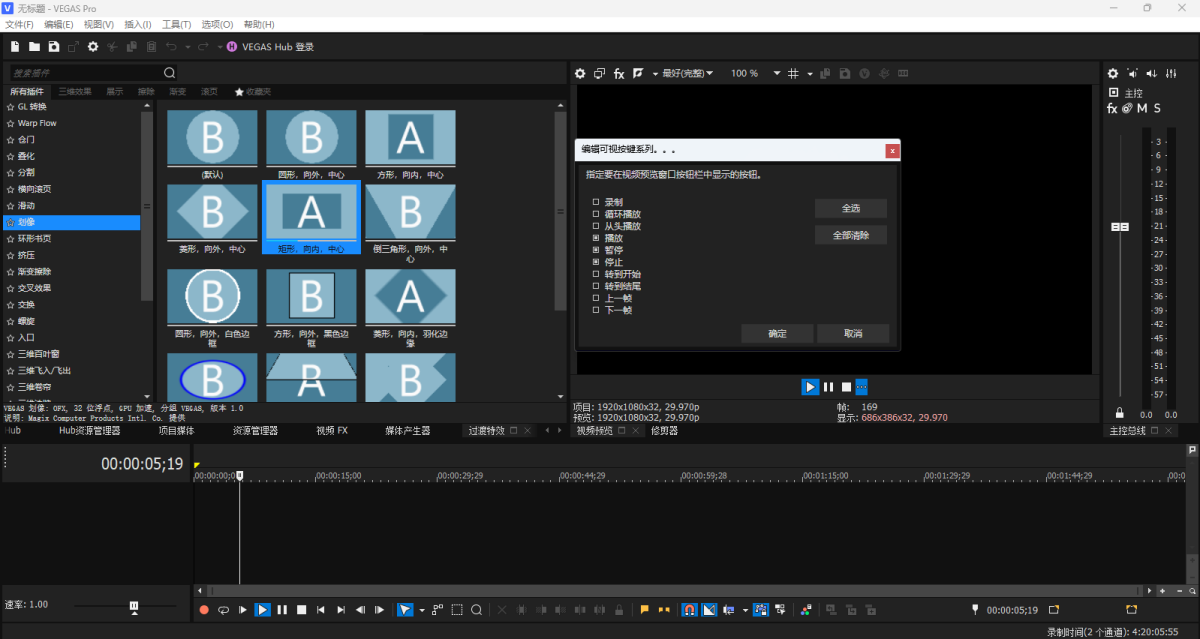The height and width of the screenshot is (639, 1200).
Task: Open video output fx in preview toolbar
Action: pyautogui.click(x=619, y=73)
